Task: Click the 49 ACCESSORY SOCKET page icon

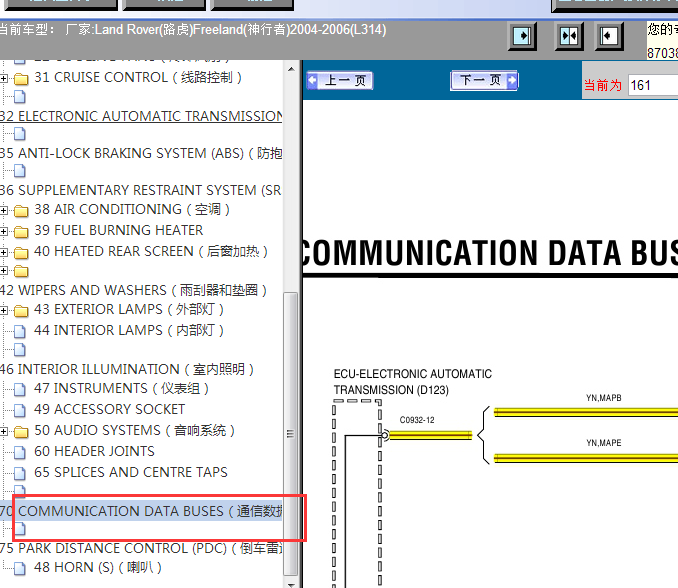Action: [x=19, y=410]
